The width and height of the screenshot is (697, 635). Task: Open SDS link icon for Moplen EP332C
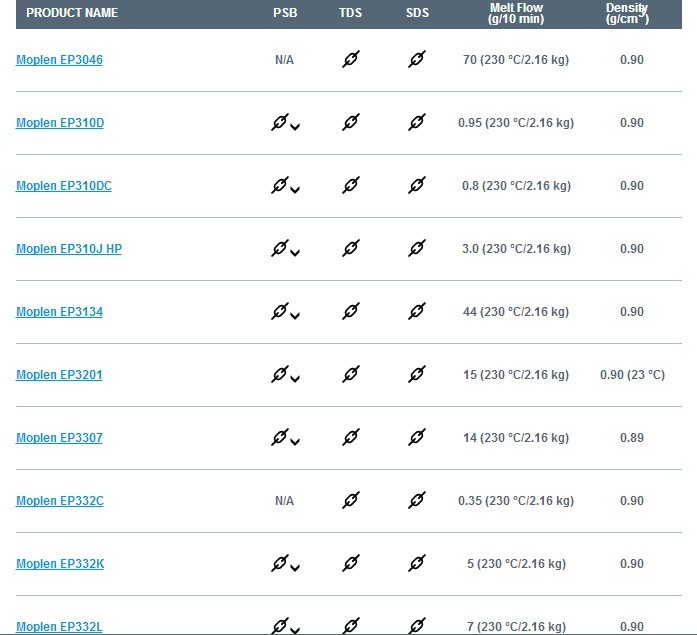(x=417, y=501)
